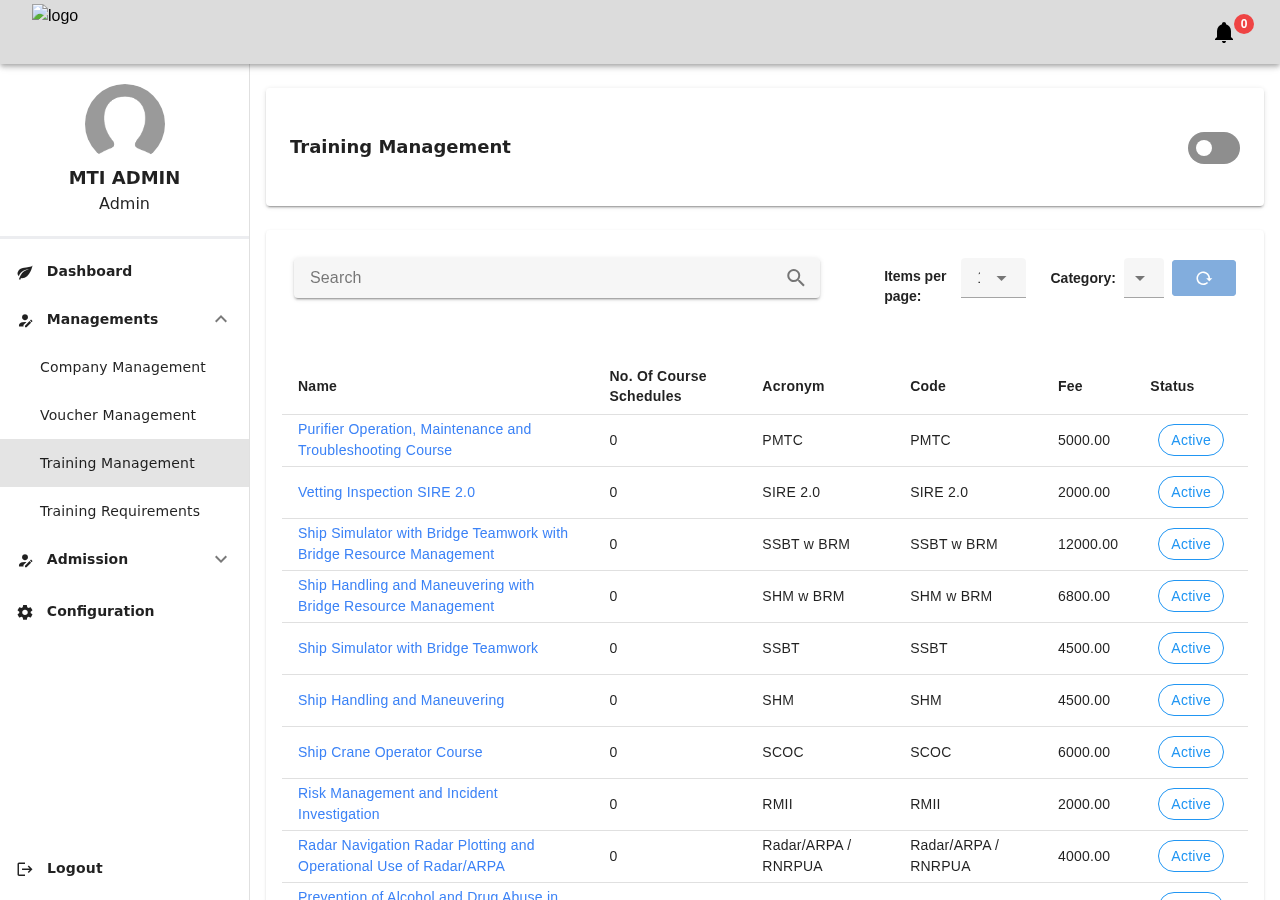This screenshot has width=1280, height=900.
Task: Click the 12000.00 fee cell
Action: pyautogui.click(x=1088, y=544)
